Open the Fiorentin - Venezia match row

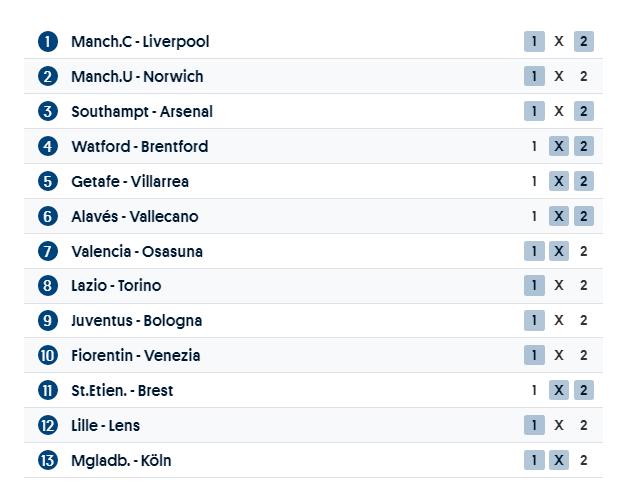click(136, 356)
